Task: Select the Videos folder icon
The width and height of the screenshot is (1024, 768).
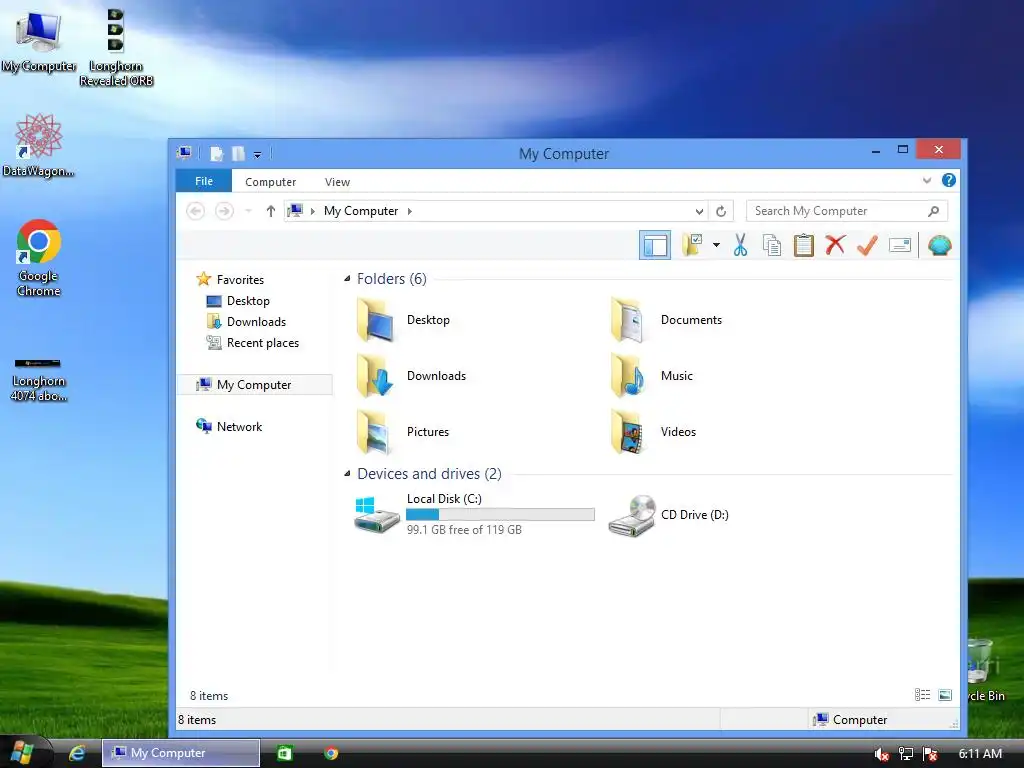Action: click(628, 432)
